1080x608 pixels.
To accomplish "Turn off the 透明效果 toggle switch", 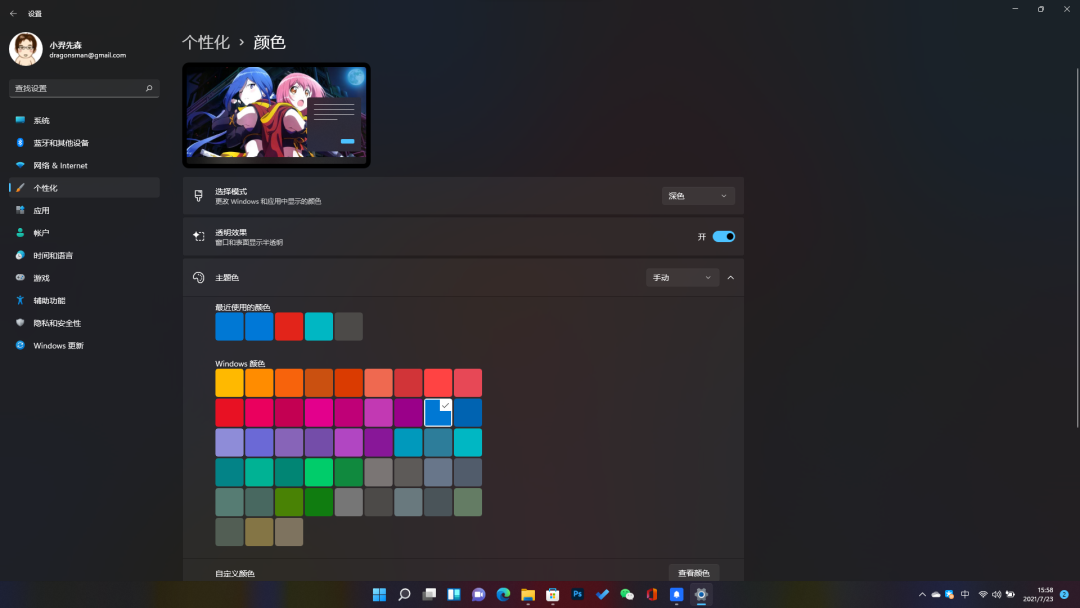I will tap(723, 237).
